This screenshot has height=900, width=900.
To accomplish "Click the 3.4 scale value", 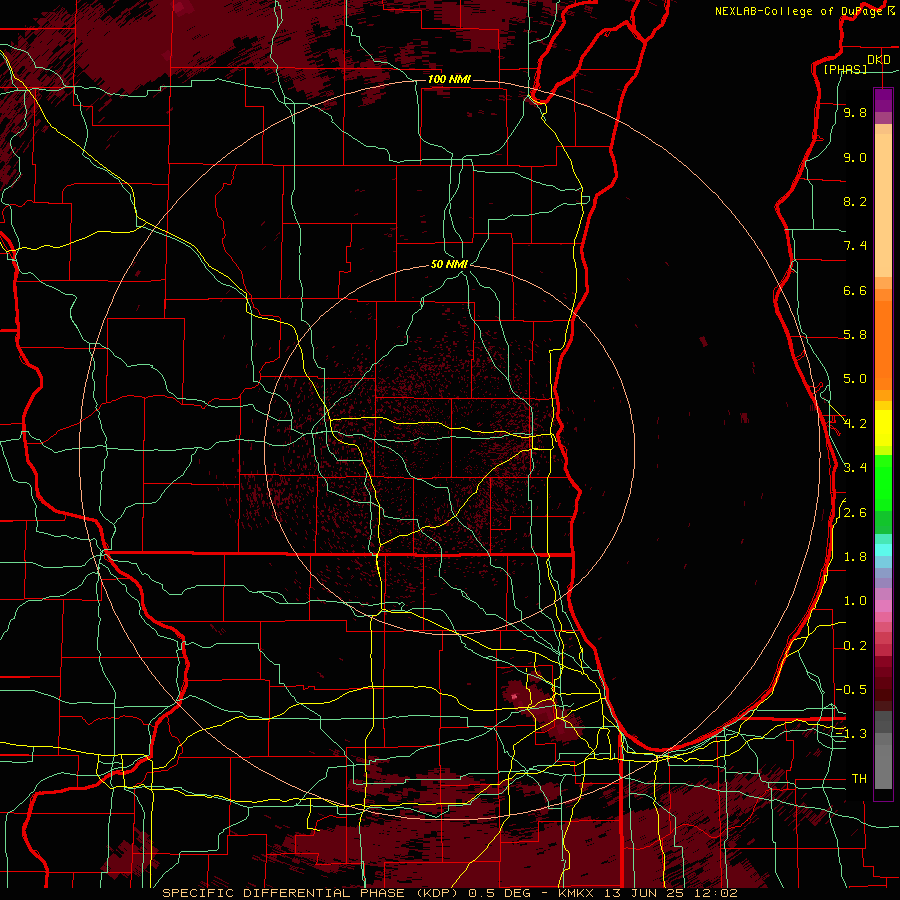I will click(855, 468).
